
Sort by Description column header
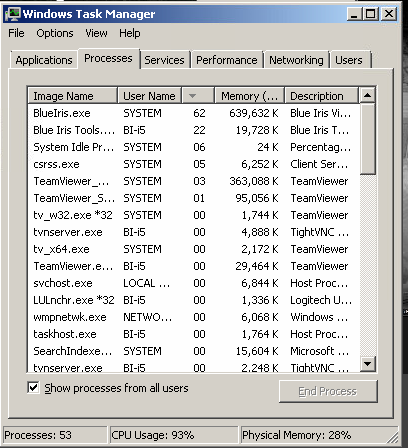(x=322, y=96)
